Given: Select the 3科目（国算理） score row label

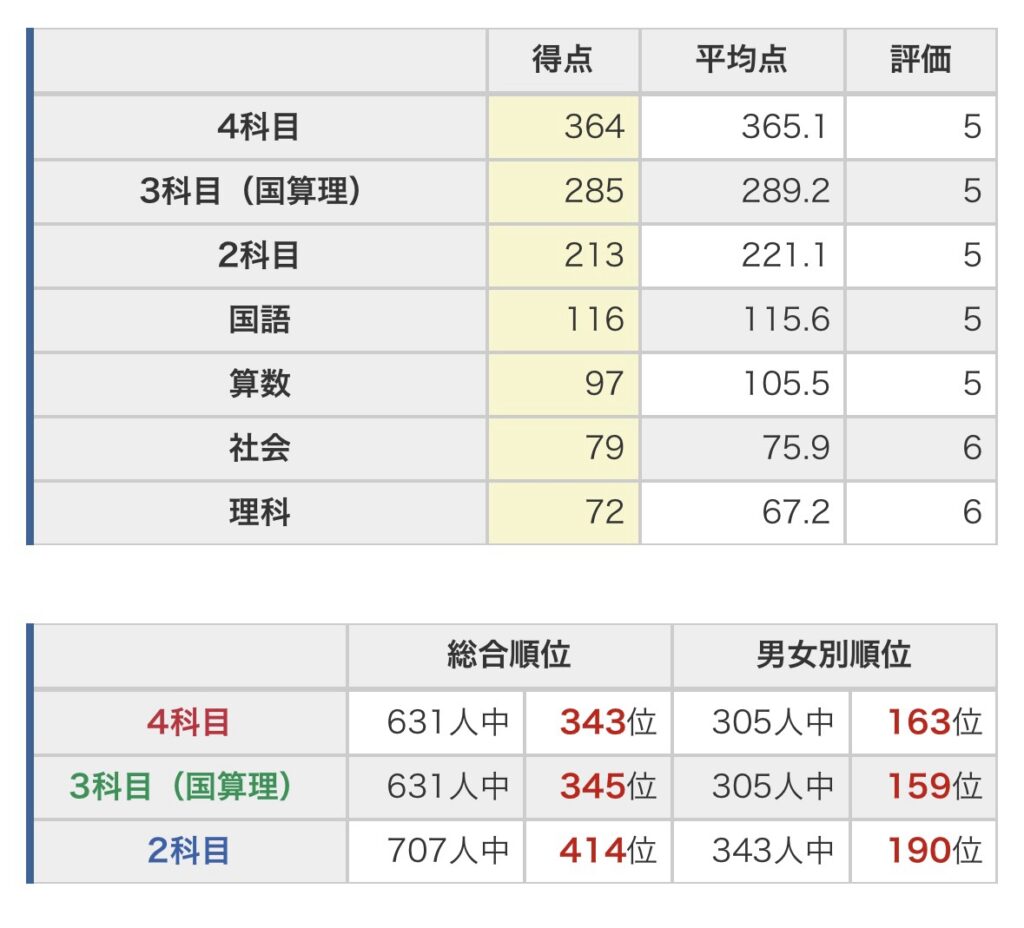Looking at the screenshot, I should point(259,191).
